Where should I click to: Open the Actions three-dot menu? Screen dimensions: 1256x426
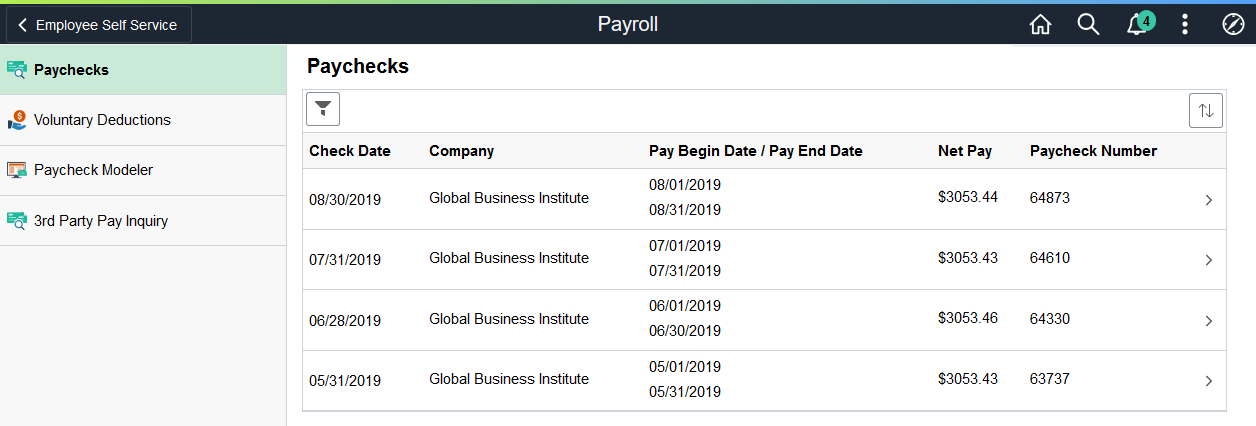[x=1185, y=25]
